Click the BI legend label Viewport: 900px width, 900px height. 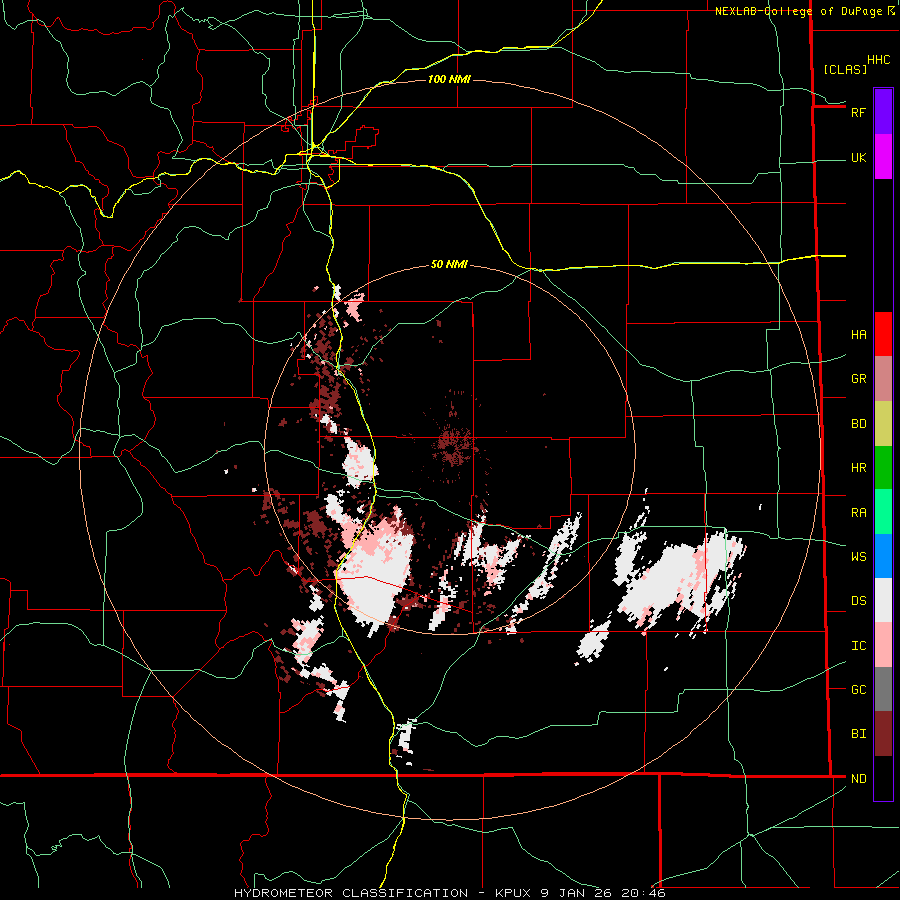pos(858,734)
